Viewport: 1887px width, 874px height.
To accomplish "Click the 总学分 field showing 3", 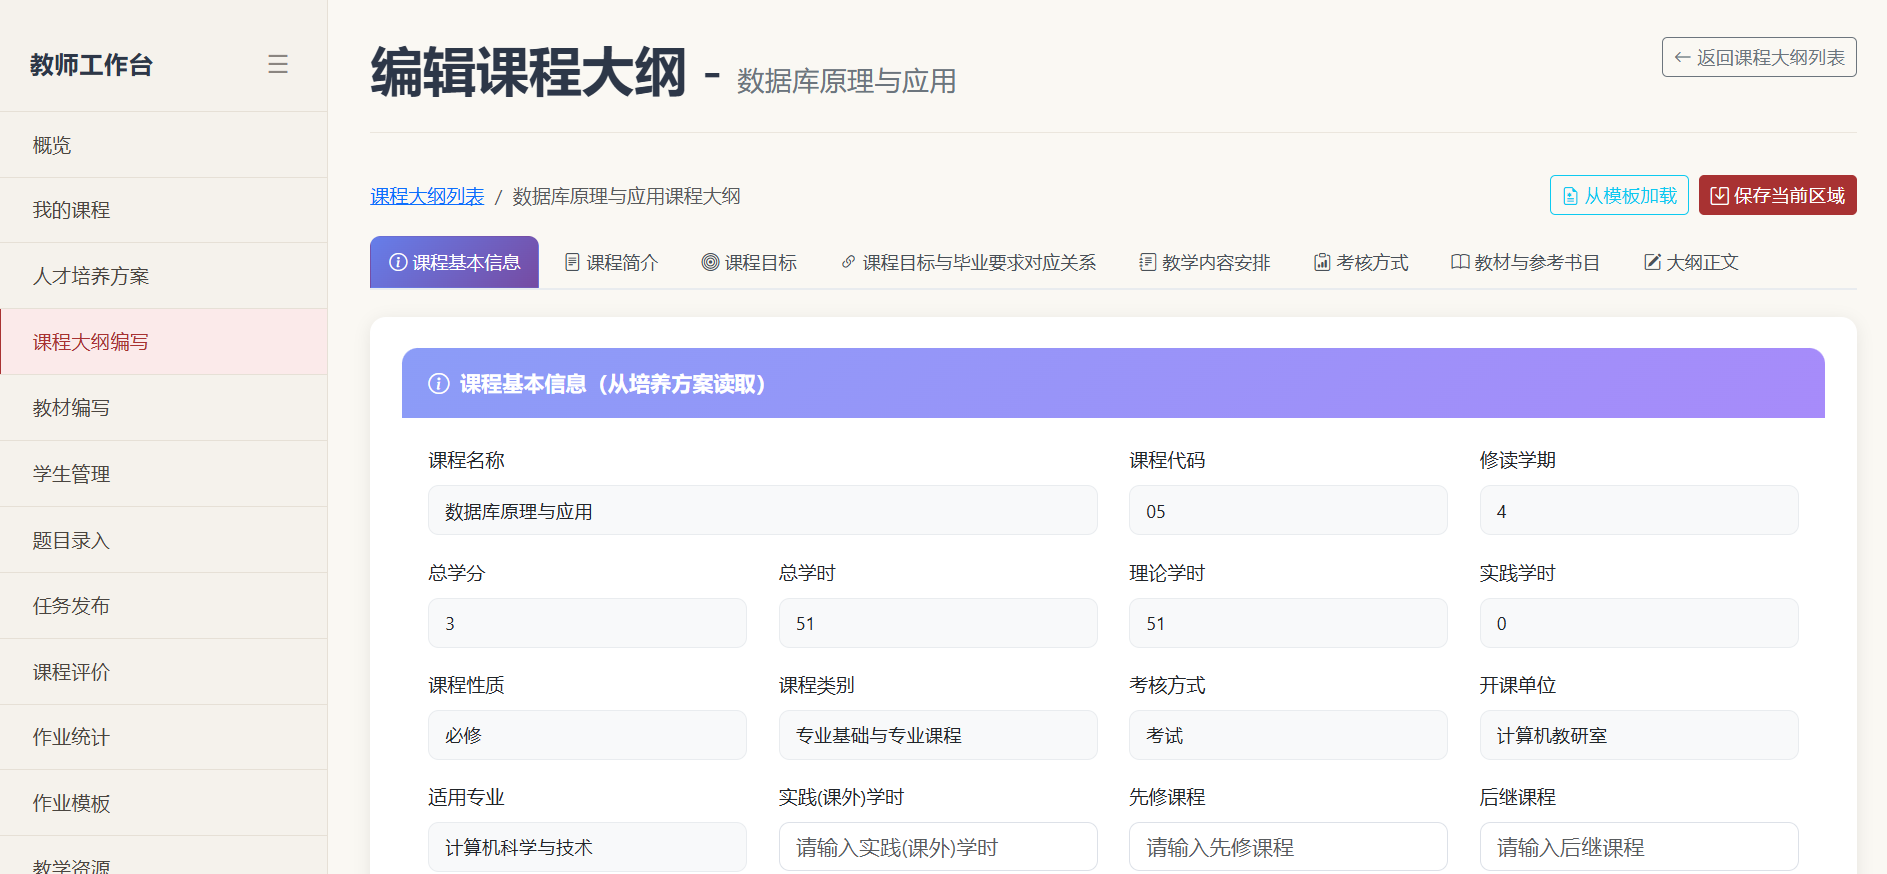I will [x=587, y=623].
